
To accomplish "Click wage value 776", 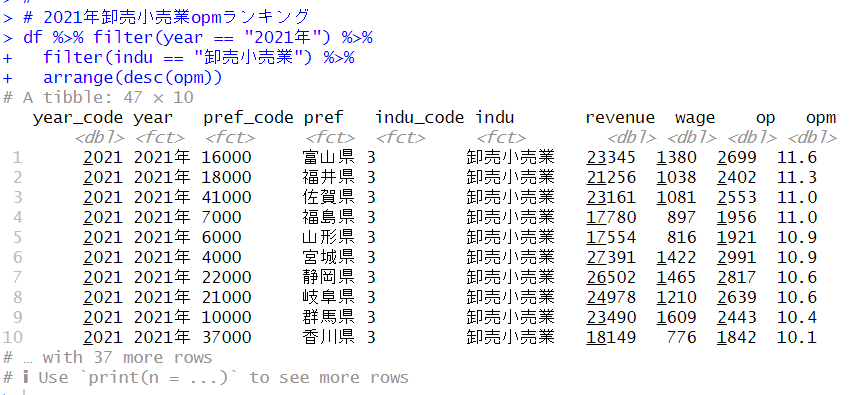I will [682, 337].
